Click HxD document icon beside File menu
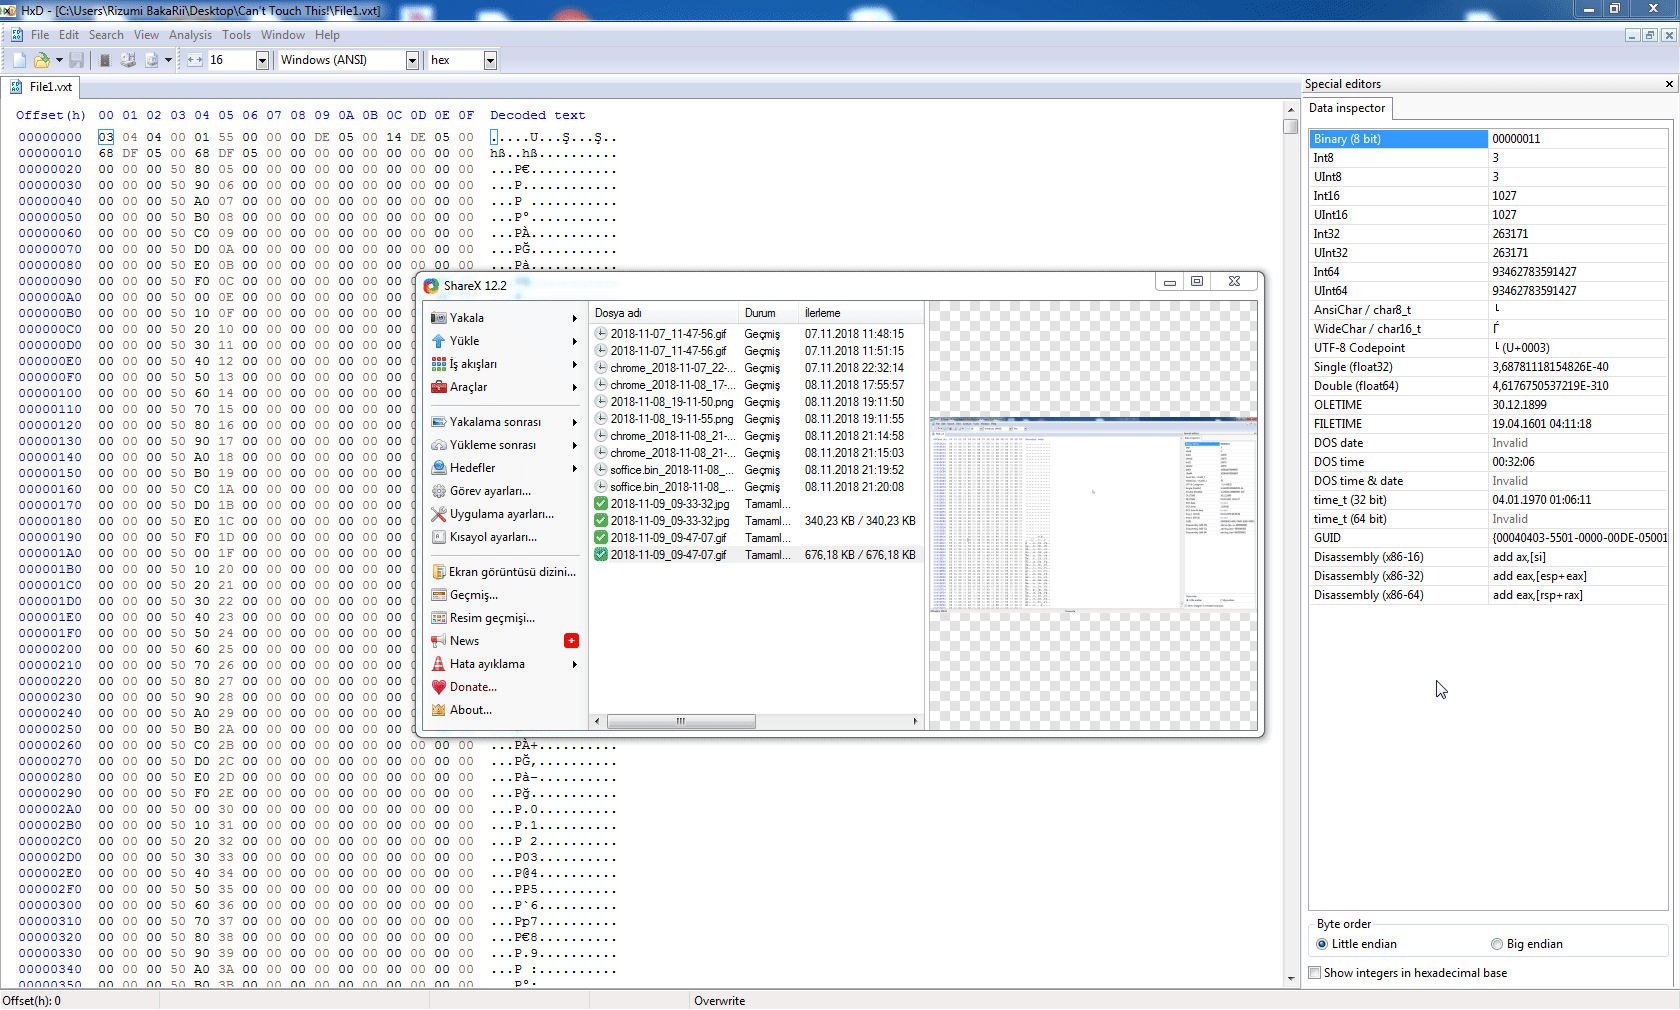 17,35
